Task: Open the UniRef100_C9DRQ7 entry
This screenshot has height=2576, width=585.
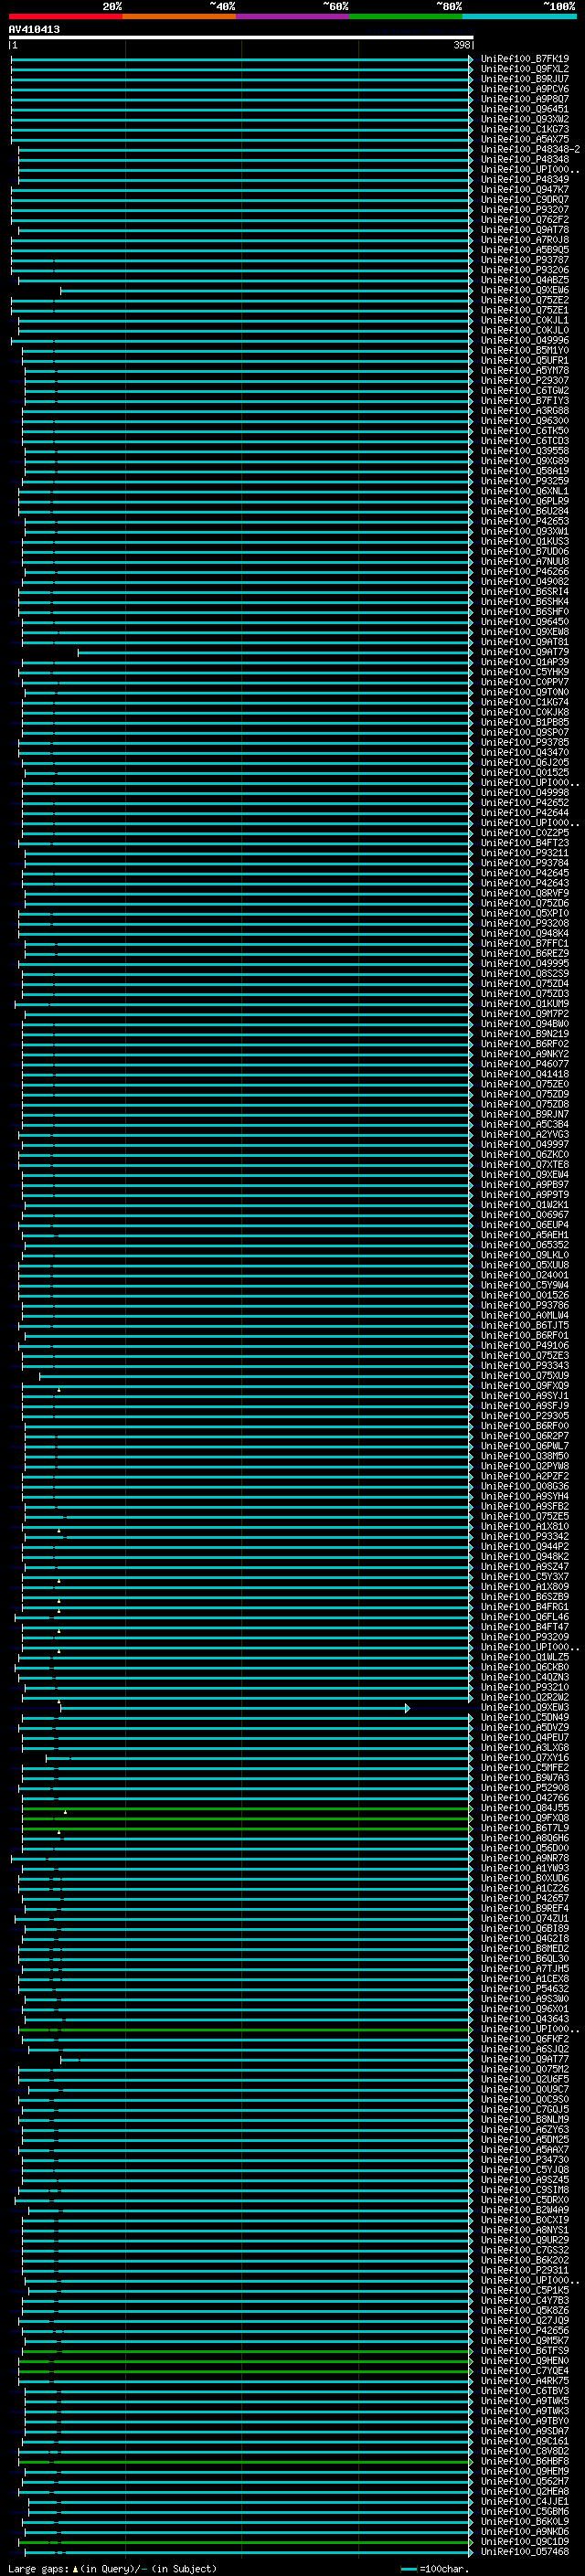Action: tap(525, 200)
